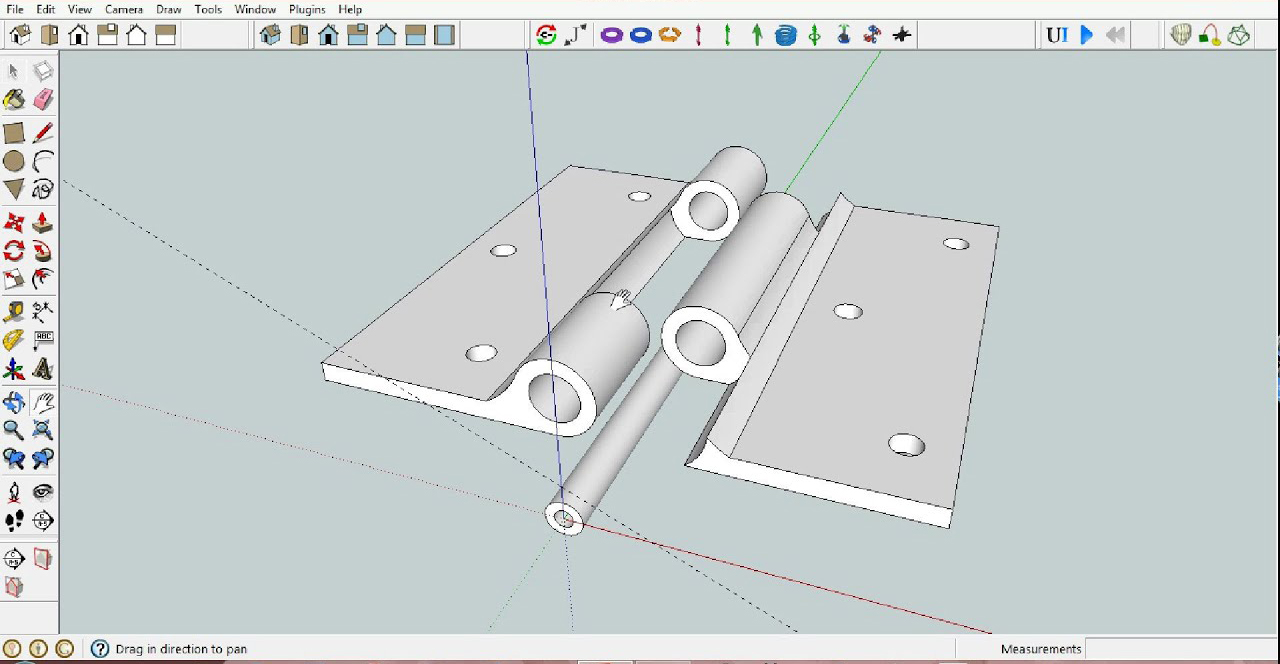The image size is (1280, 664).
Task: Select the Eraser tool
Action: (x=44, y=100)
